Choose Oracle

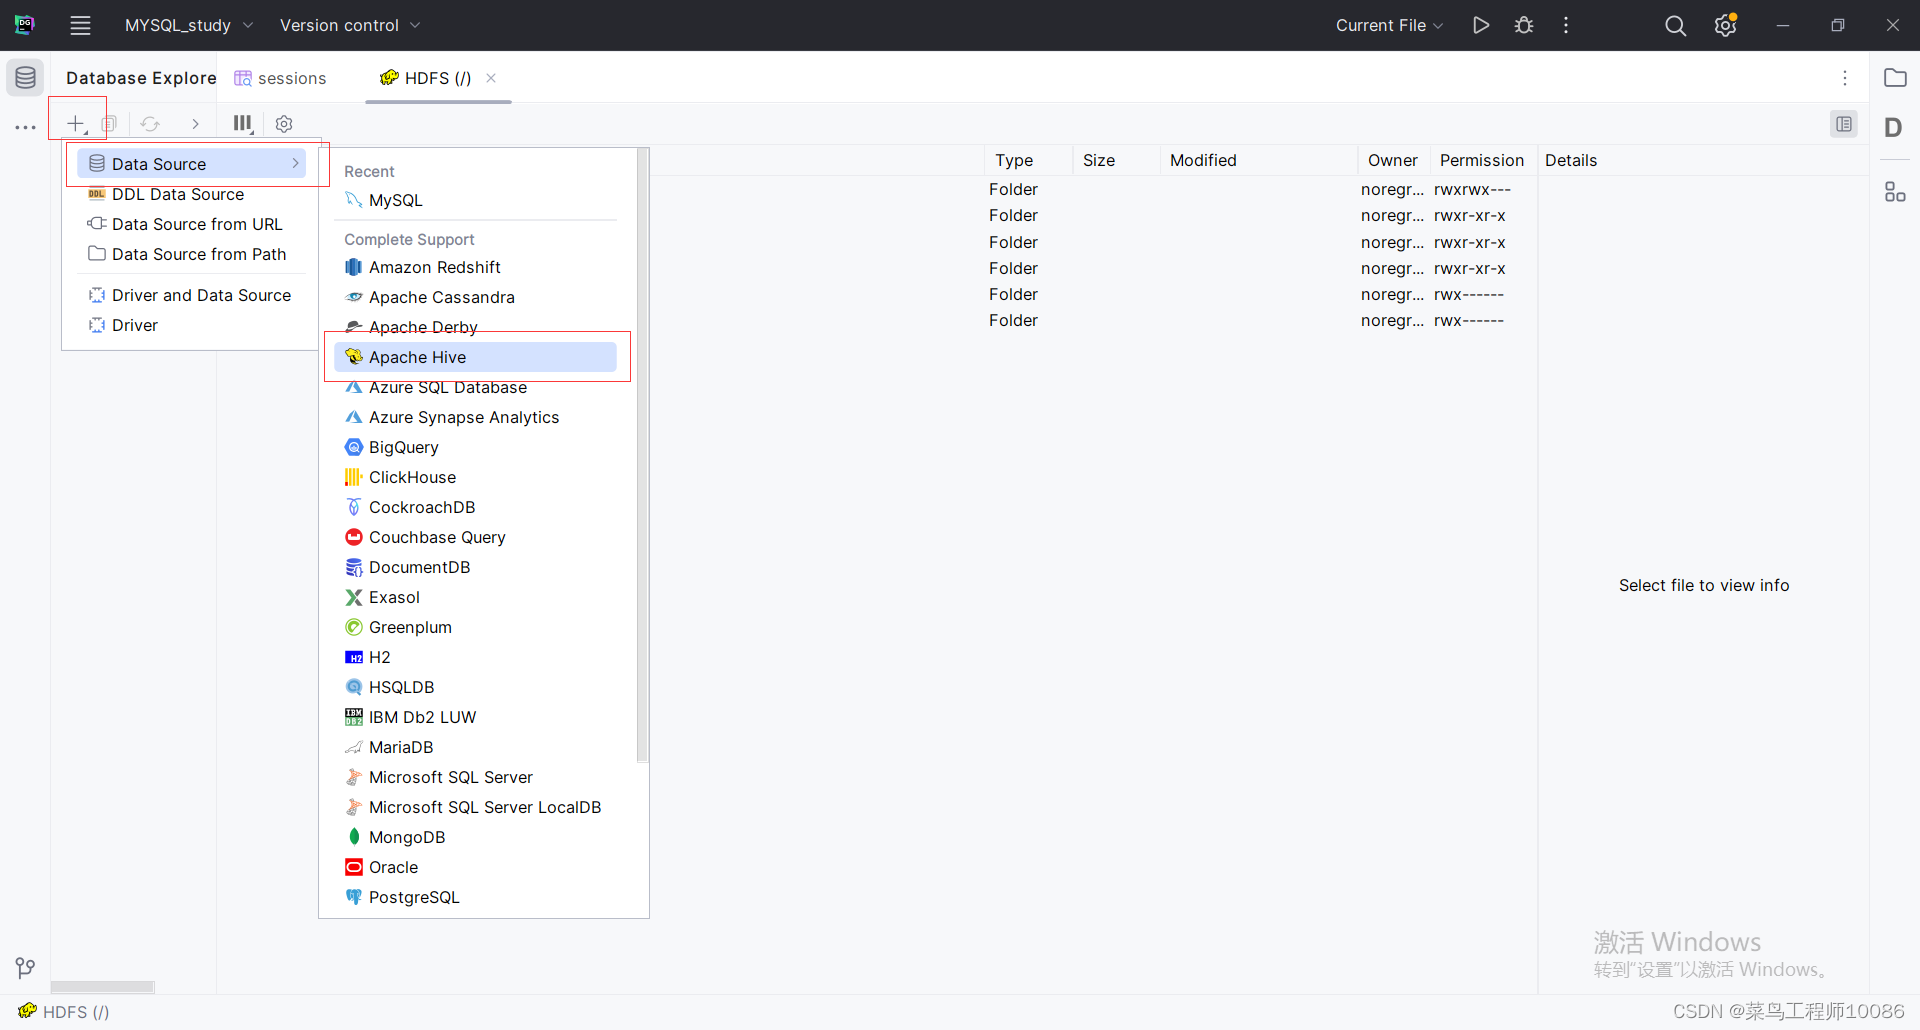pos(476,867)
